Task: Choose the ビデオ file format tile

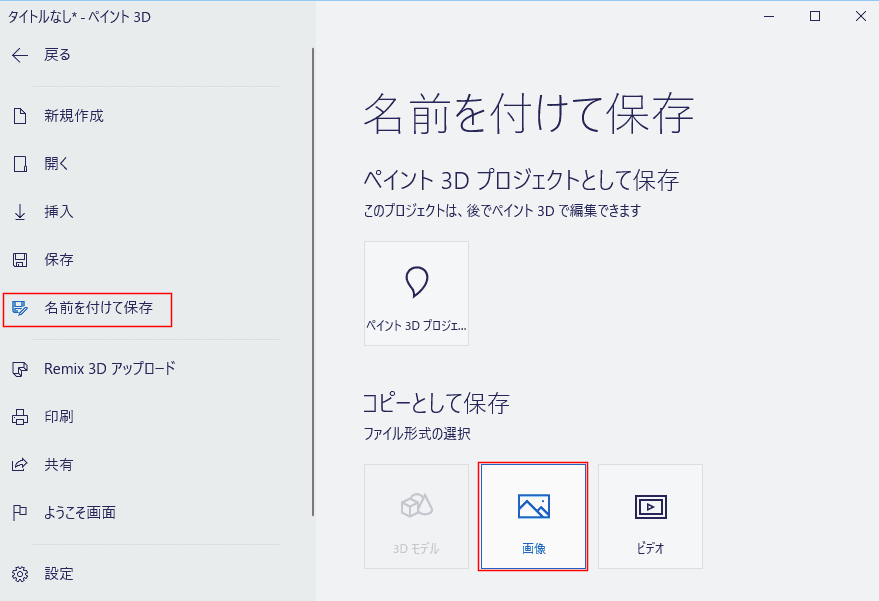Action: (x=650, y=516)
